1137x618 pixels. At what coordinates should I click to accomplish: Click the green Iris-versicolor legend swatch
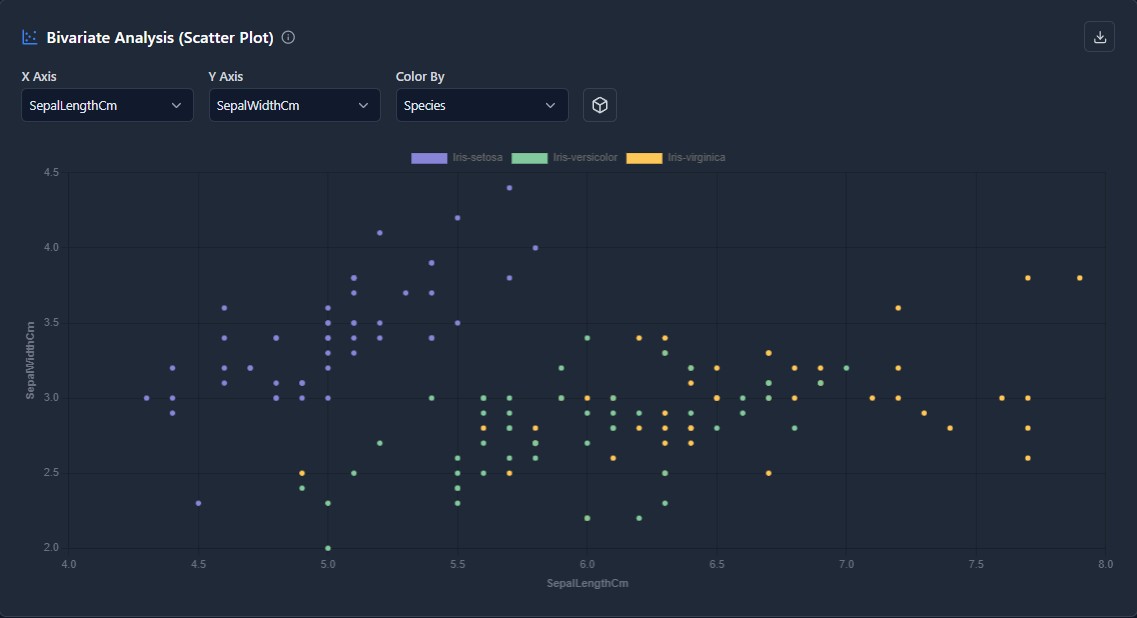529,158
